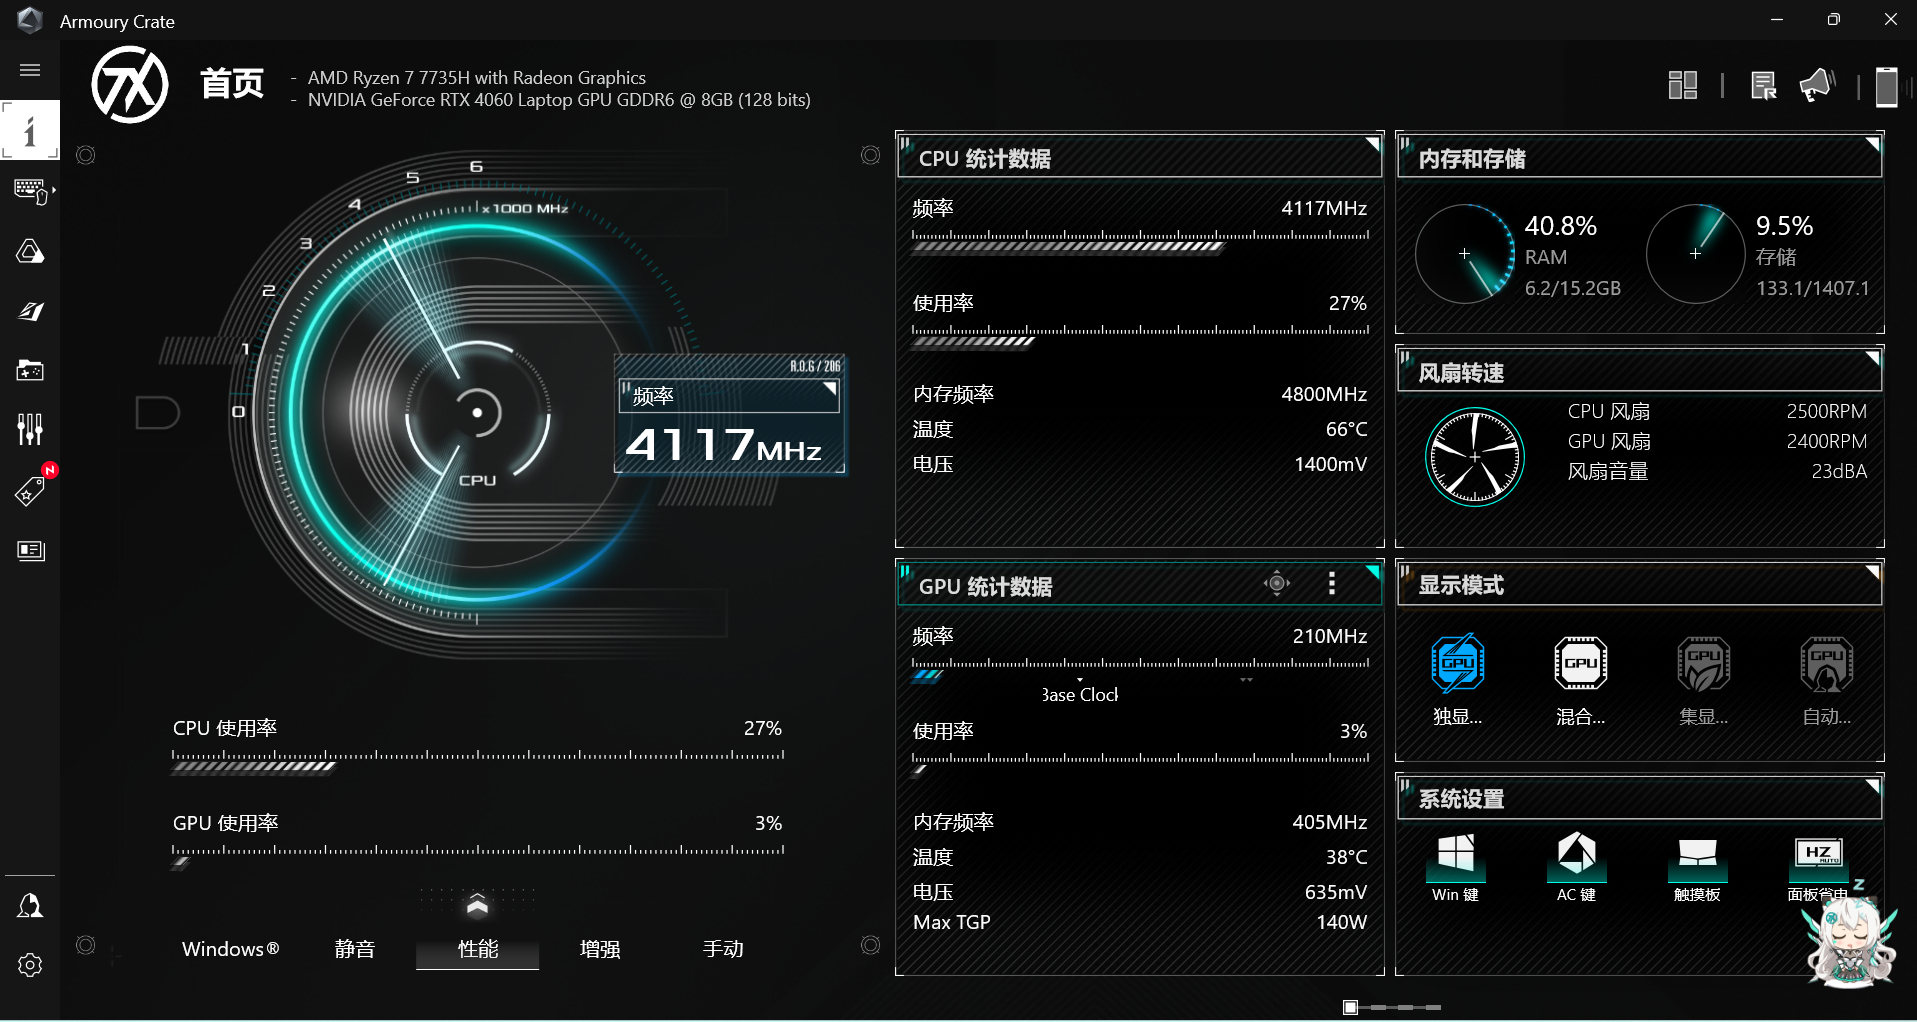Screen dimensions: 1917x1022
Task: Click the GPU stats target icon
Action: [1277, 583]
